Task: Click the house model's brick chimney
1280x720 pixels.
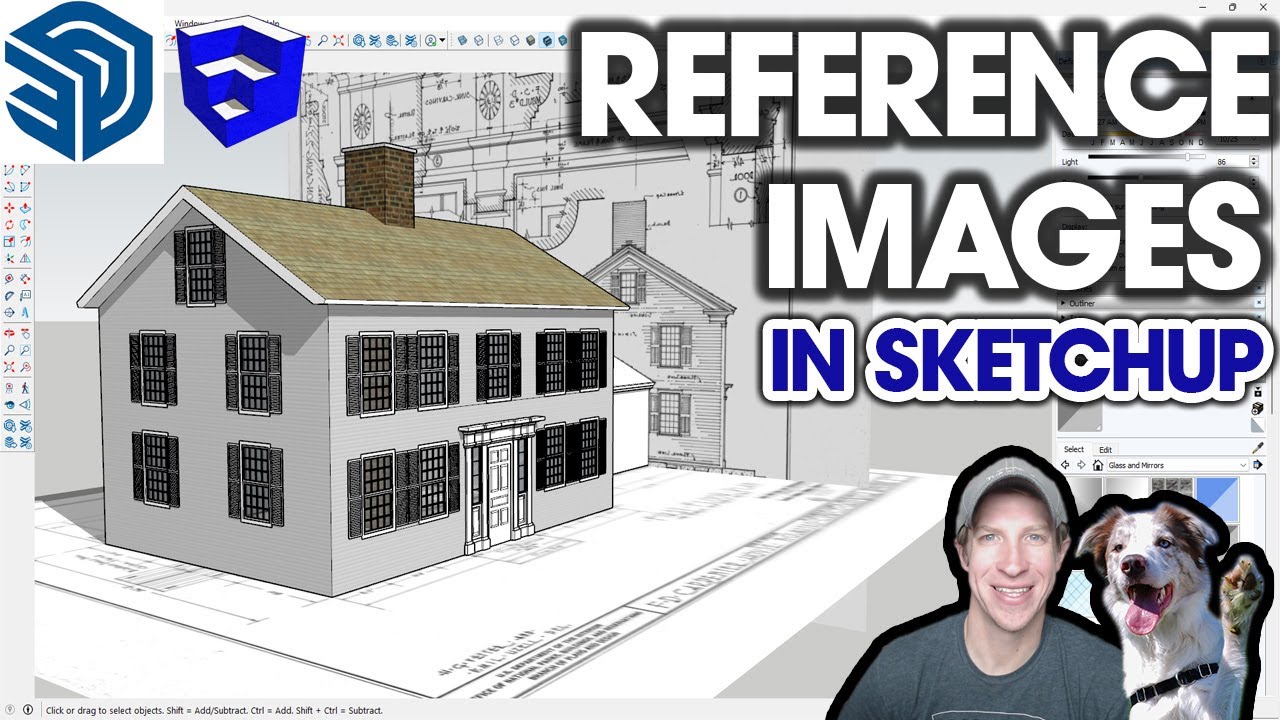Action: (379, 186)
